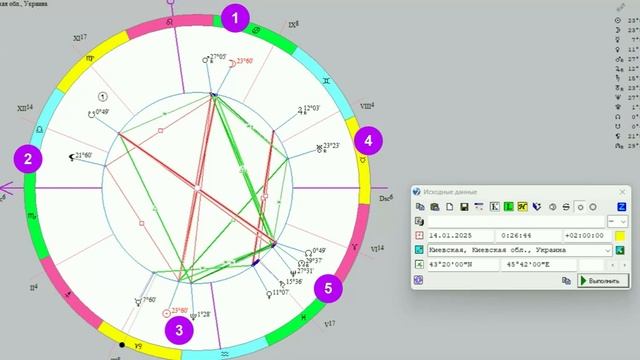Click the yellow color swatch
640x360 pixels.
coord(620,236)
